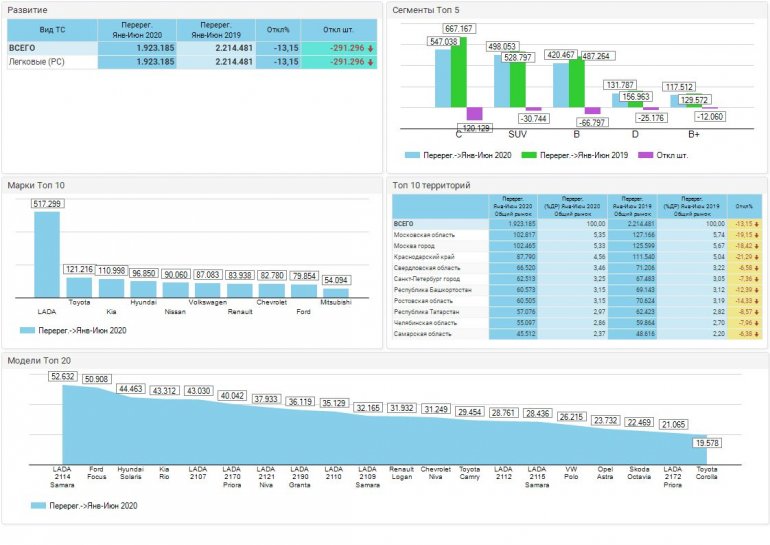Sort territories table by Откл% column header
The width and height of the screenshot is (770, 545).
click(x=745, y=206)
